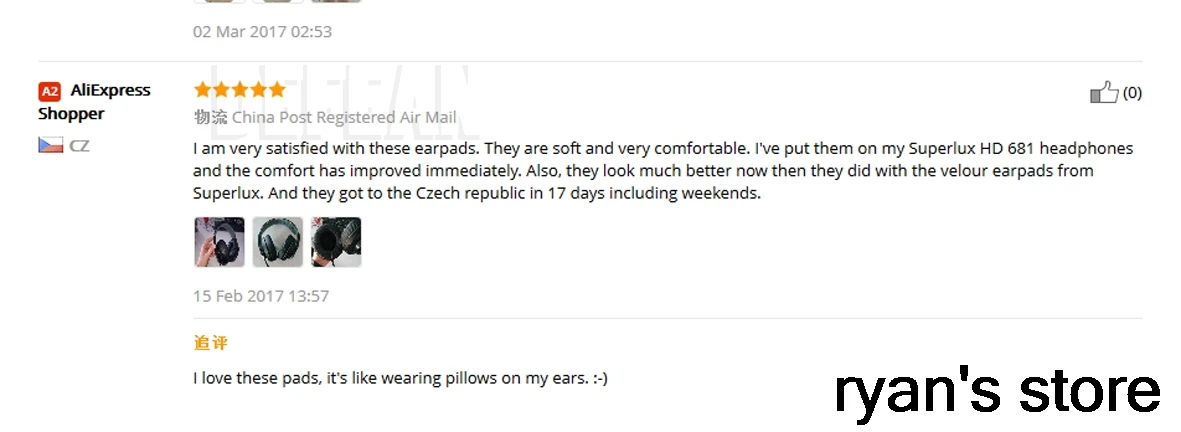Click the A2 buyer level badge

click(50, 91)
